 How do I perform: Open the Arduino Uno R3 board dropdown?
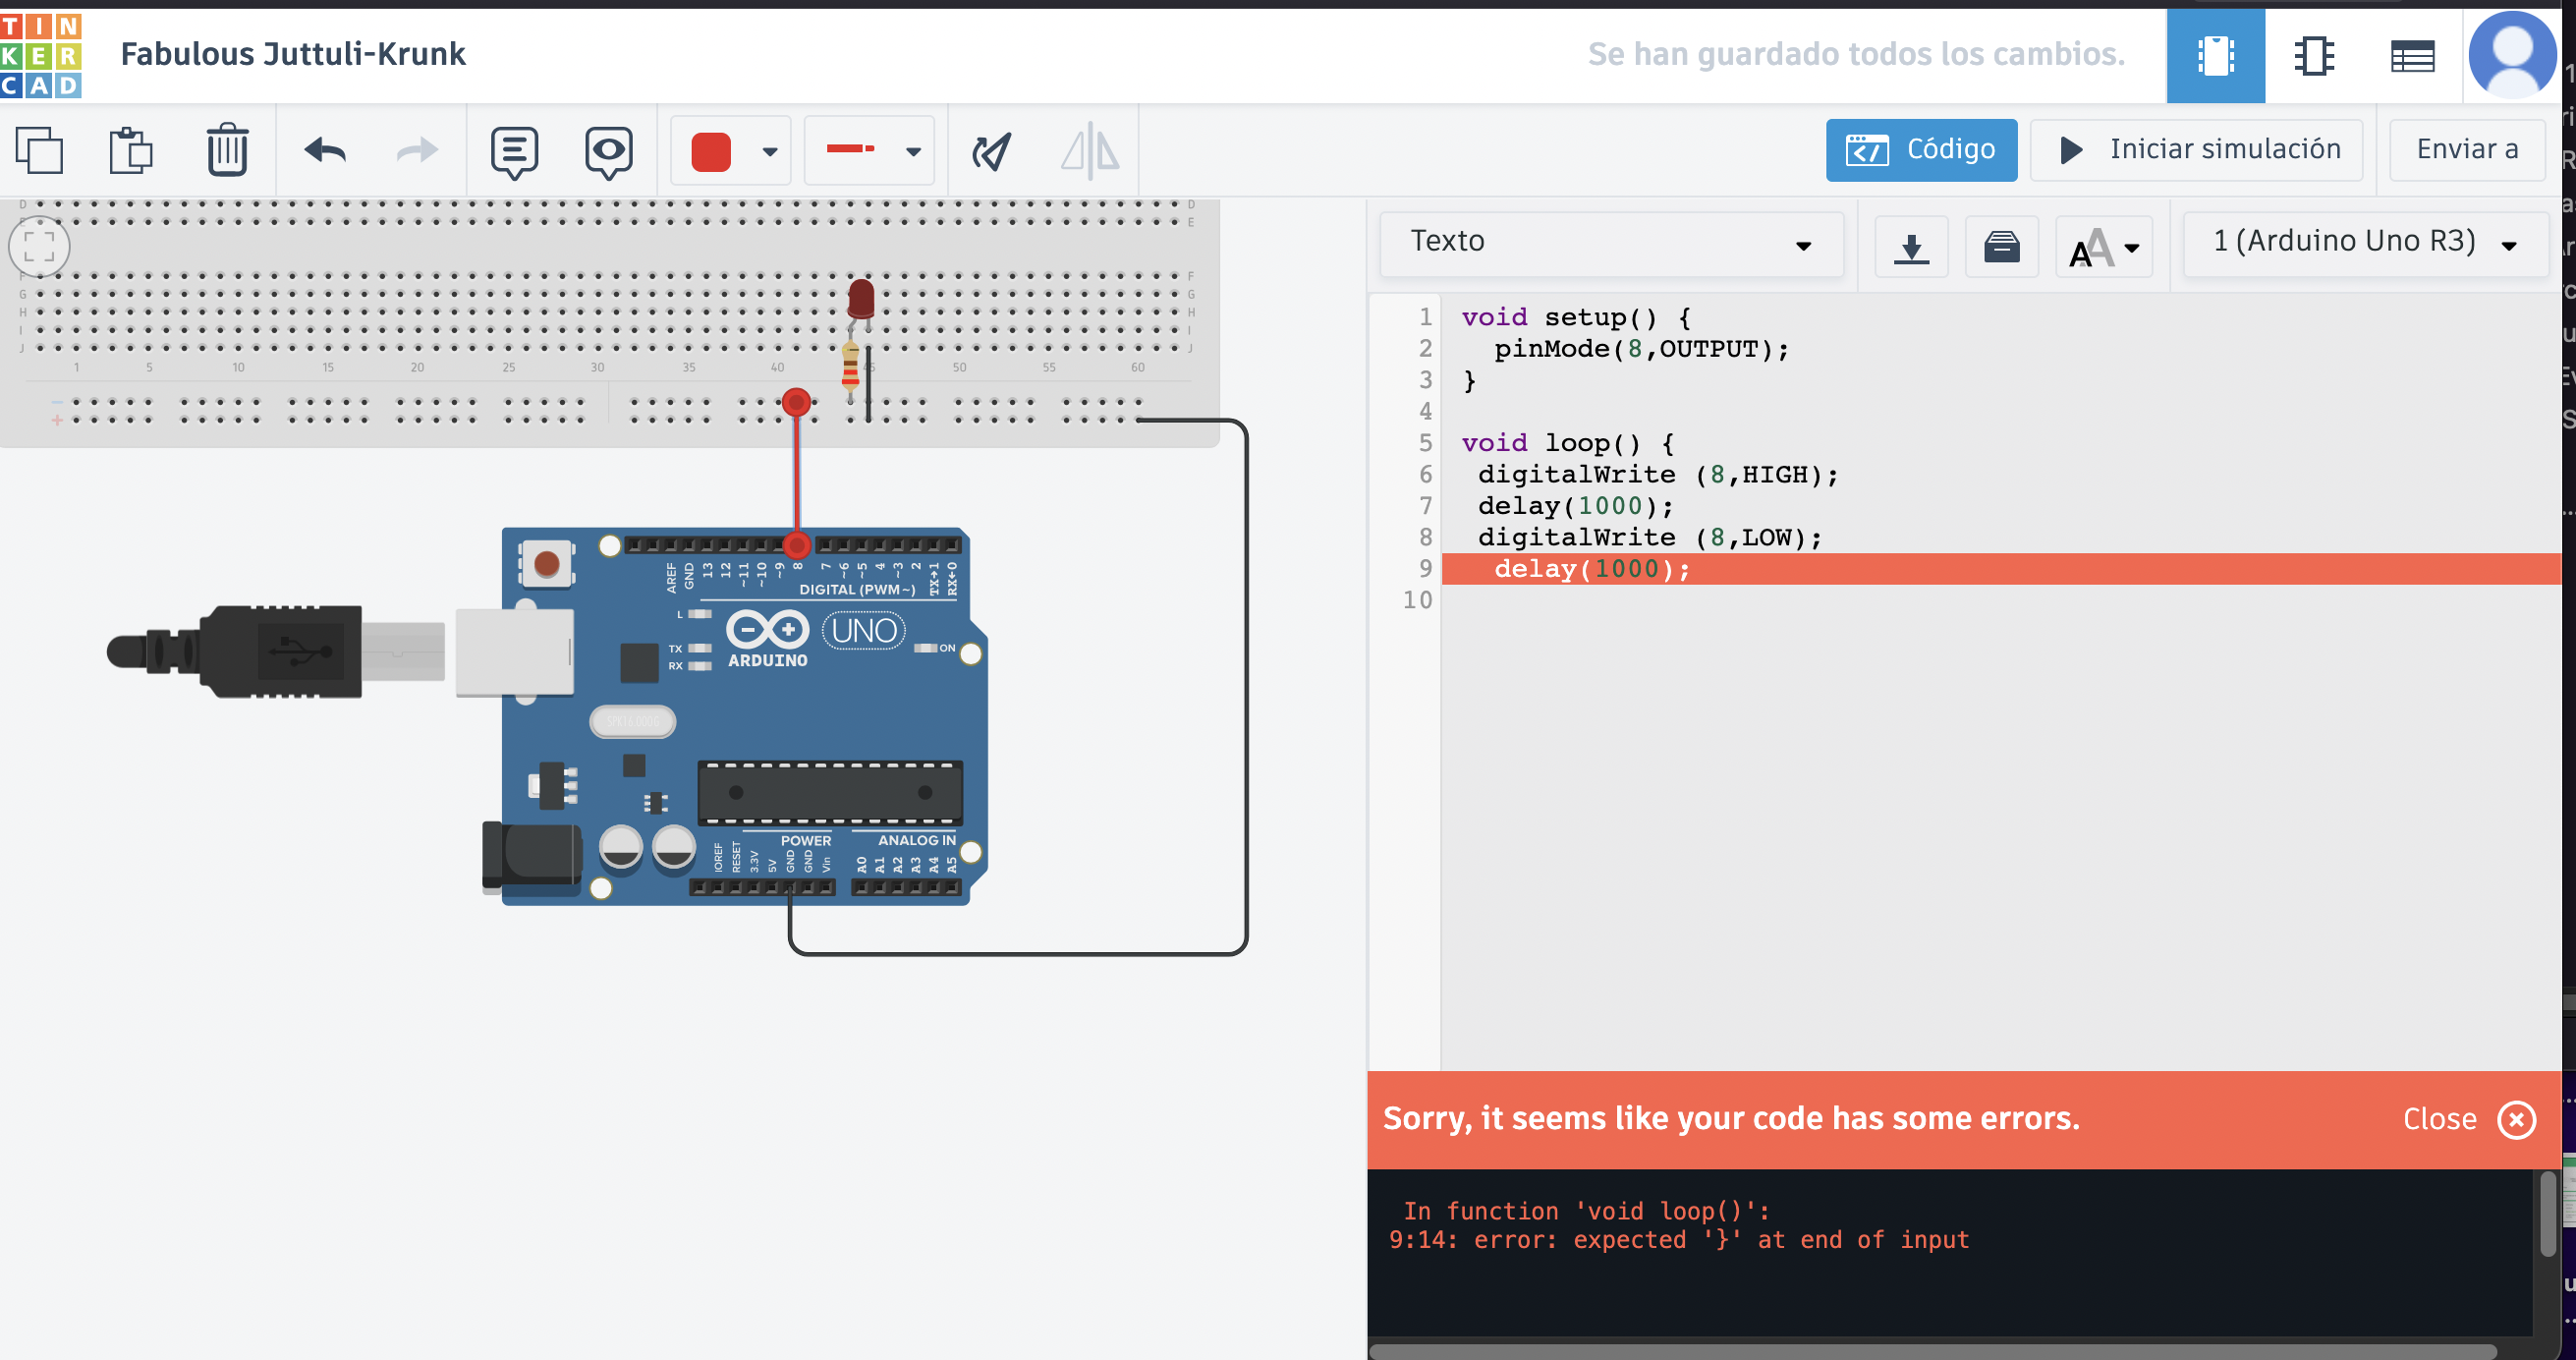pyautogui.click(x=2364, y=243)
